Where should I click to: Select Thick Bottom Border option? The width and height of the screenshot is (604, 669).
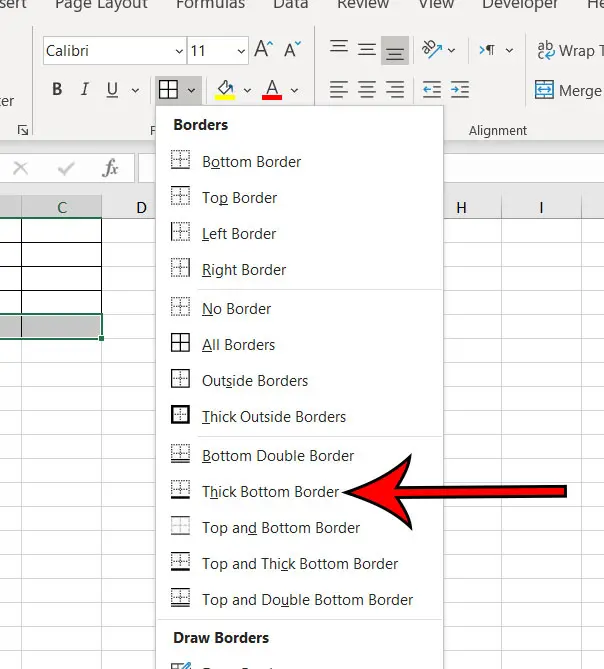point(270,492)
